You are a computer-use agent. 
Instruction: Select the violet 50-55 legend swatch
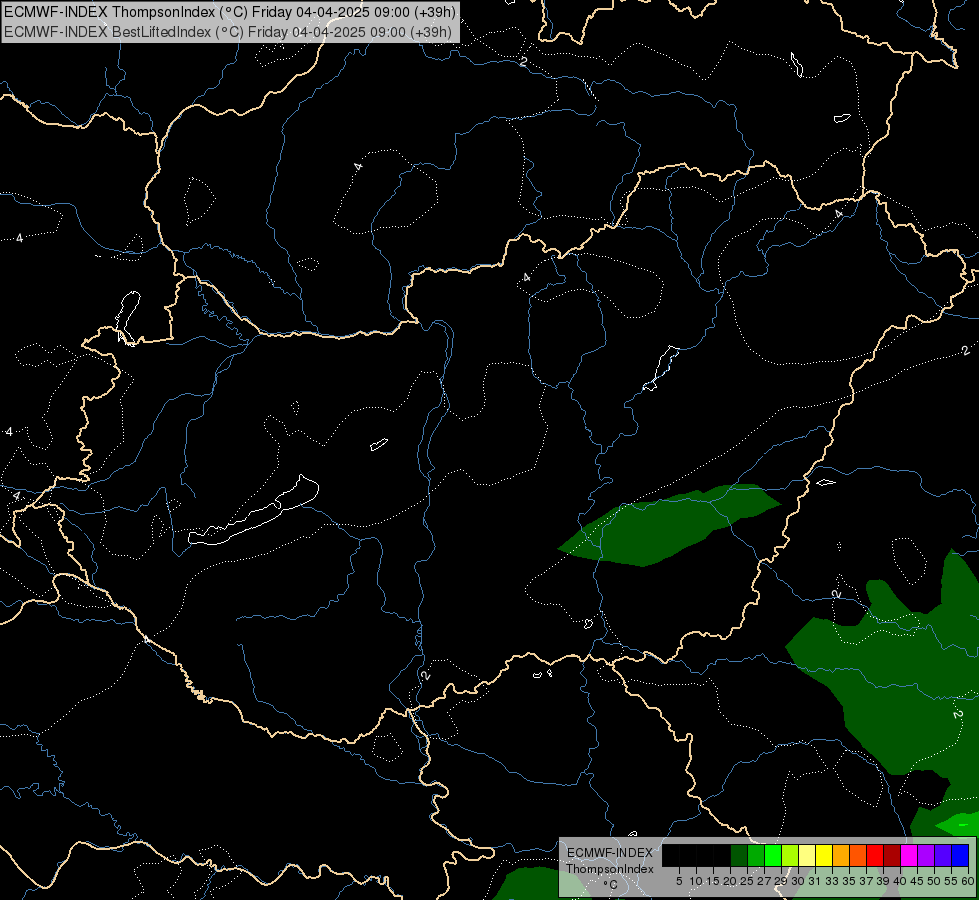click(943, 855)
